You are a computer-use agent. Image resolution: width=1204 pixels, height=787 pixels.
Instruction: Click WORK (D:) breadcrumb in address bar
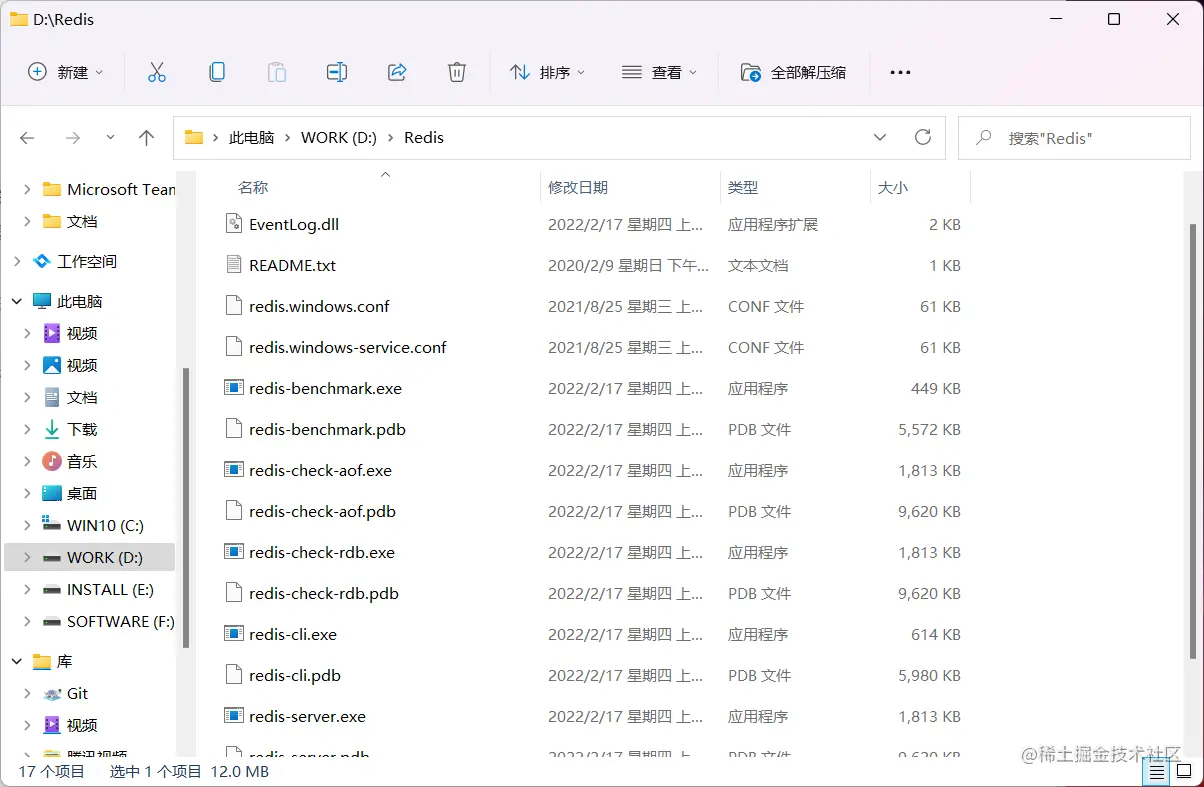339,138
